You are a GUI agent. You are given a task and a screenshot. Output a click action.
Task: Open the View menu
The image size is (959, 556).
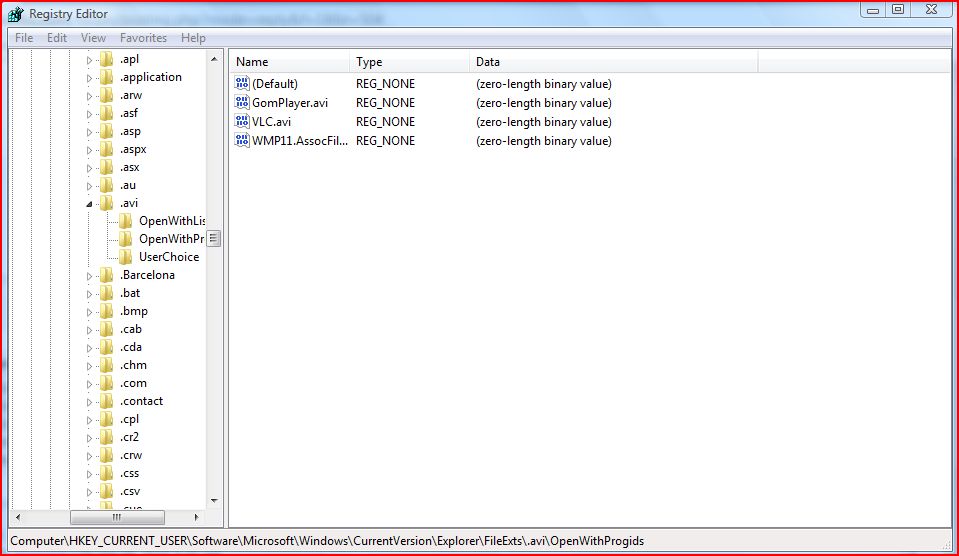pos(93,38)
